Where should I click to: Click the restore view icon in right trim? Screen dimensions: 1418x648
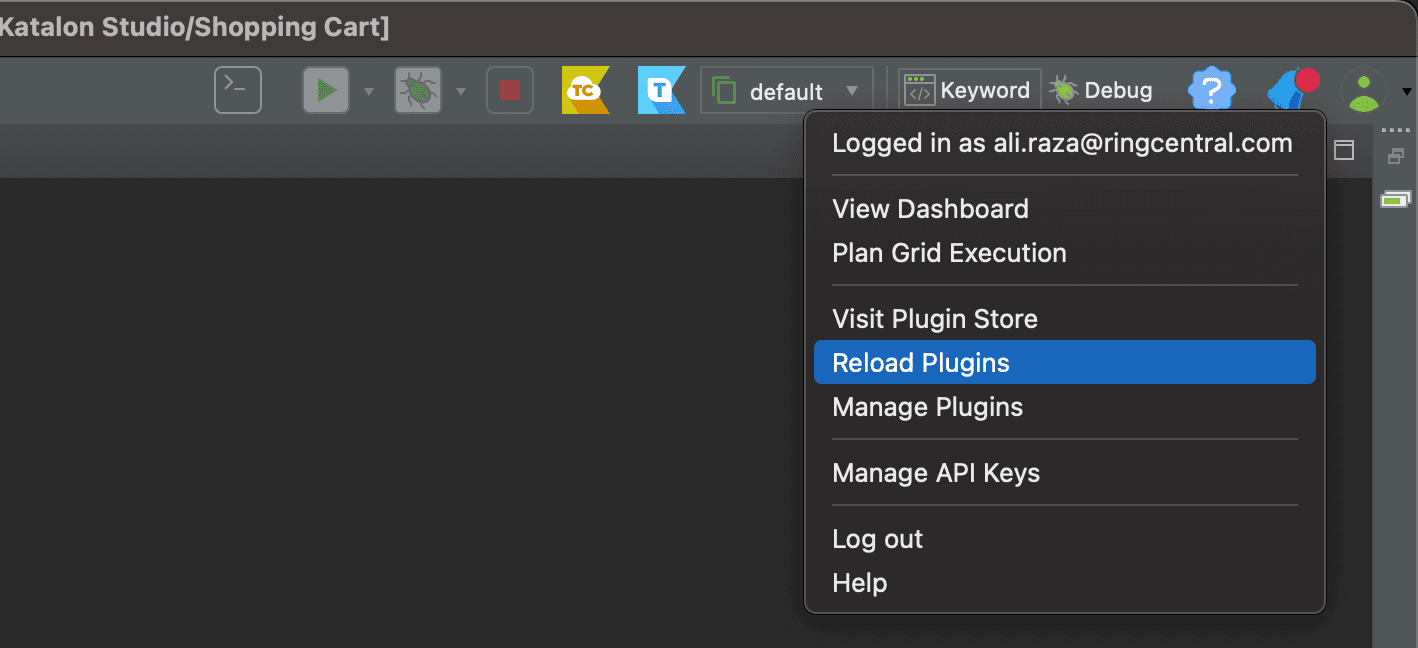tap(1396, 156)
